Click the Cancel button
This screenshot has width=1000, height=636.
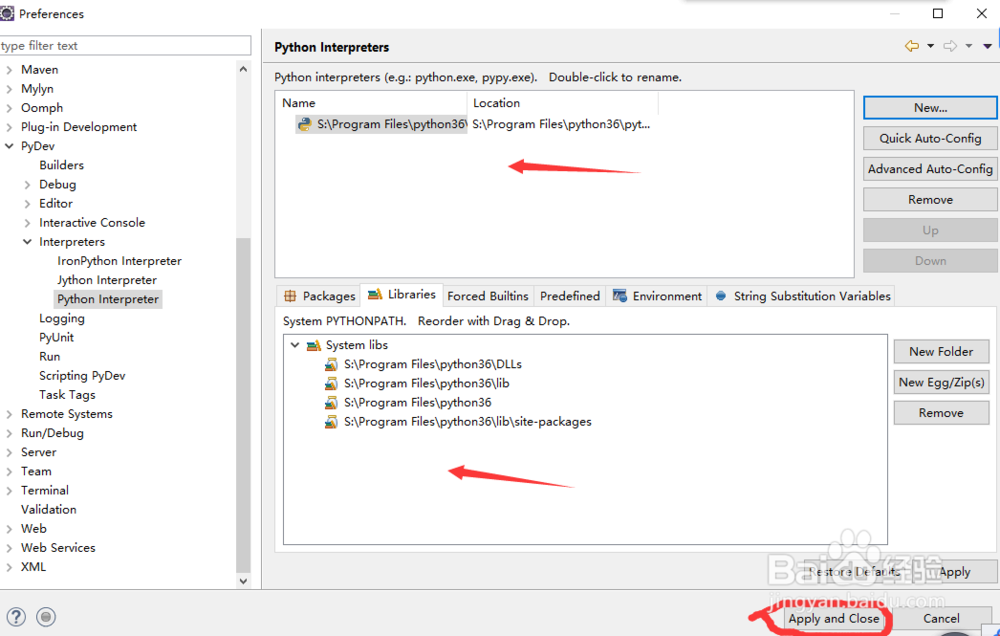click(x=941, y=618)
